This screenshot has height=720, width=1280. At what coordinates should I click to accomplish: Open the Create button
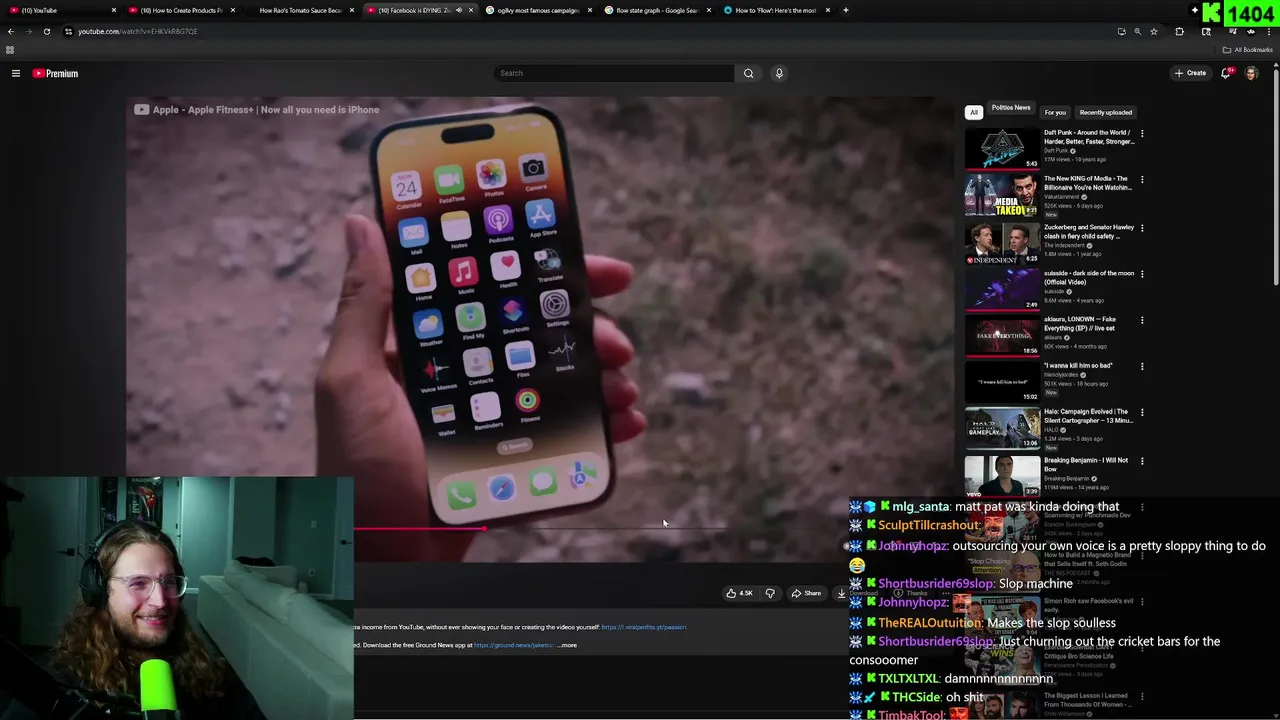click(1190, 73)
